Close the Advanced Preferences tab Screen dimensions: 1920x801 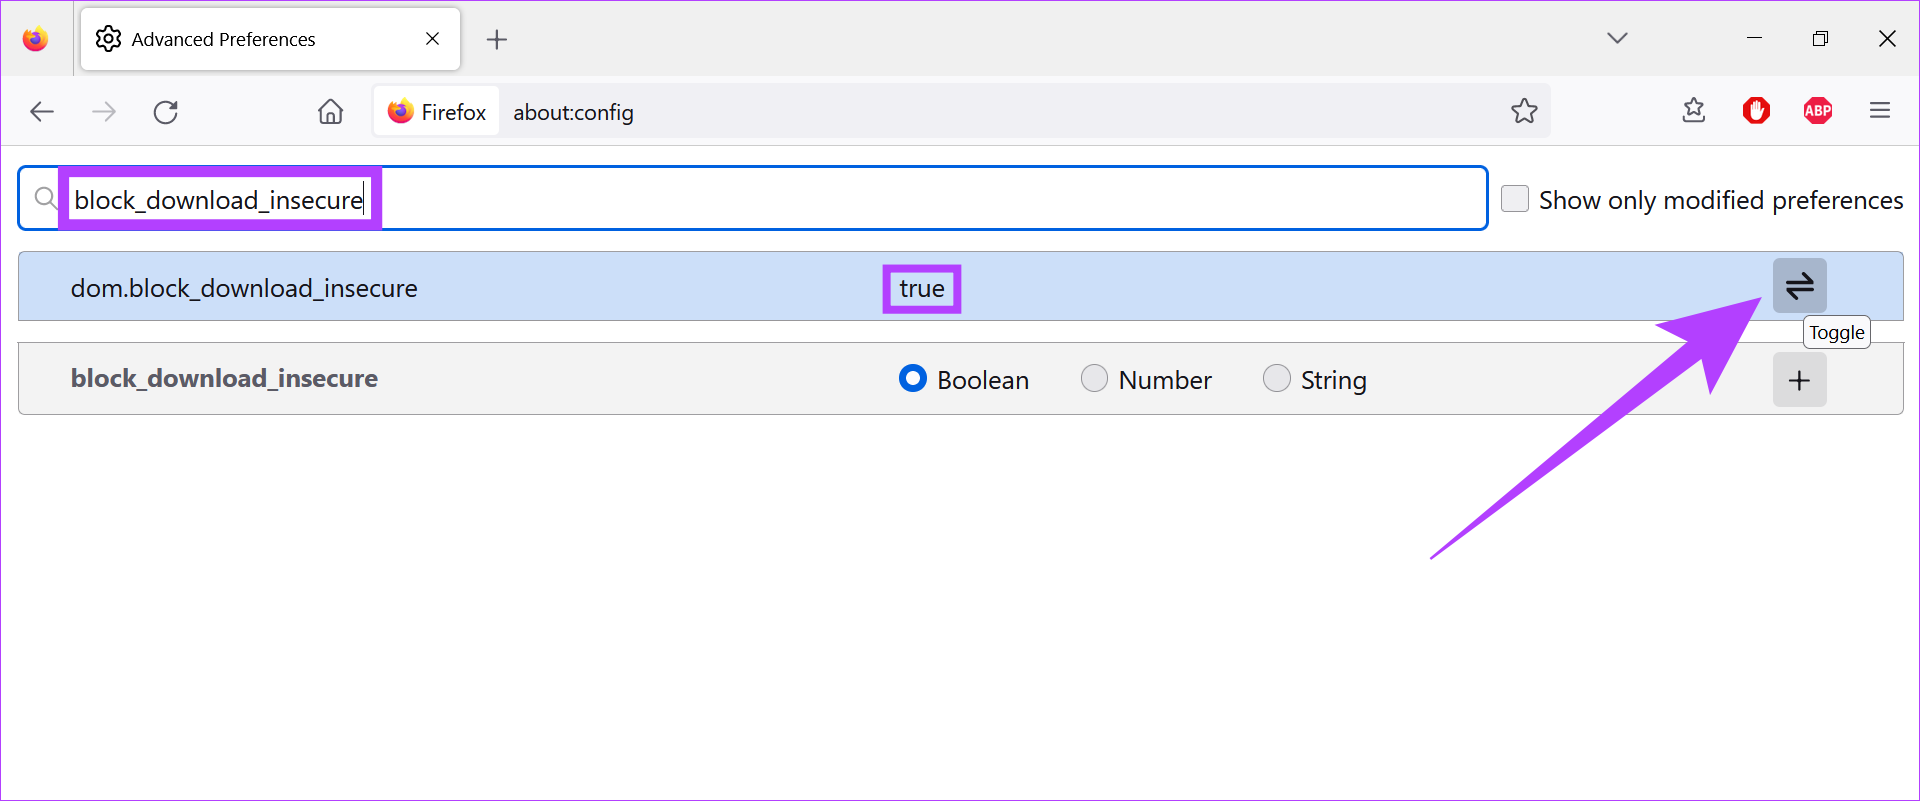(432, 39)
